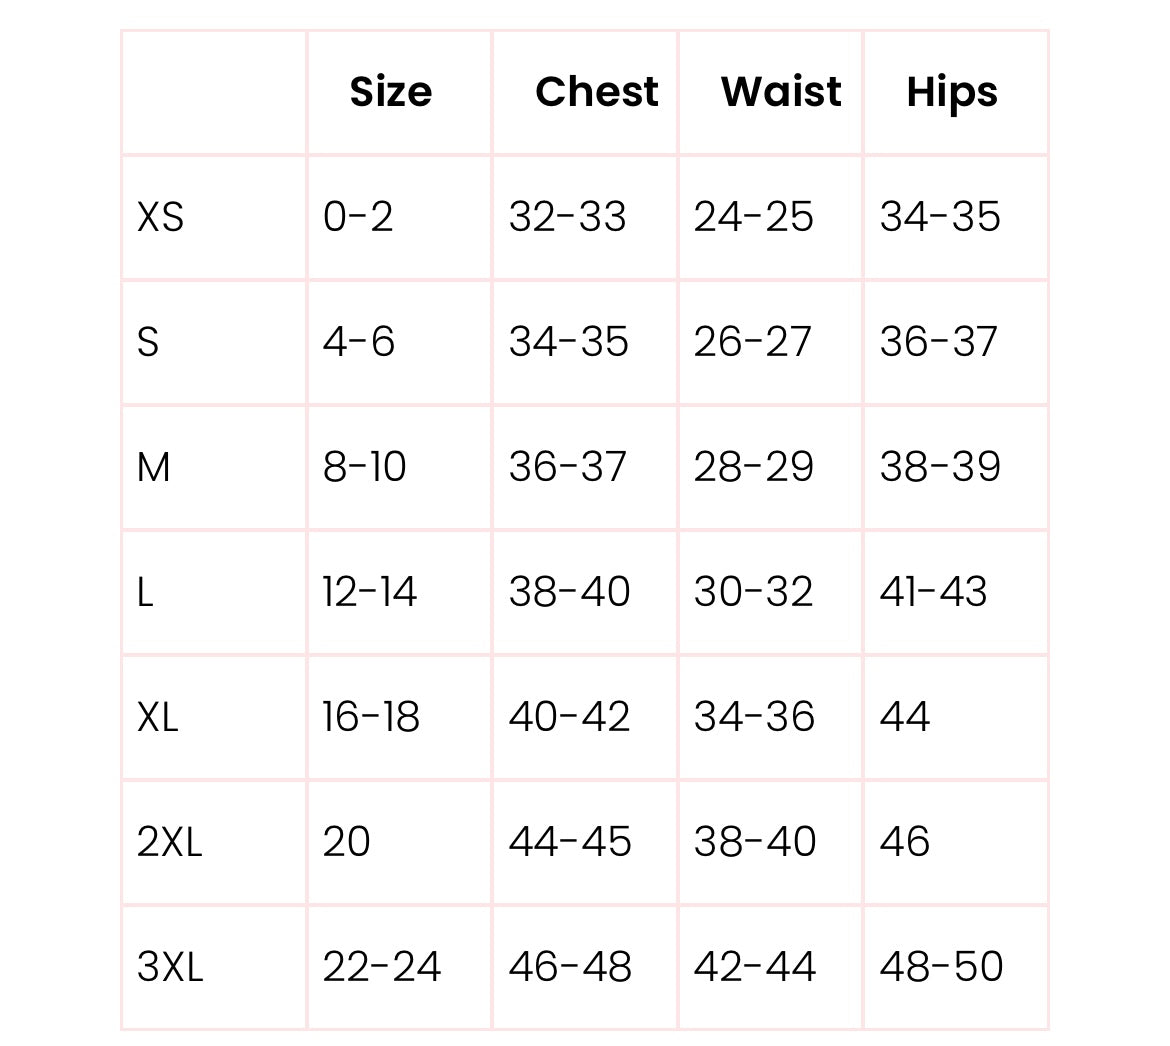
Task: Click the Waist column header
Action: (781, 92)
